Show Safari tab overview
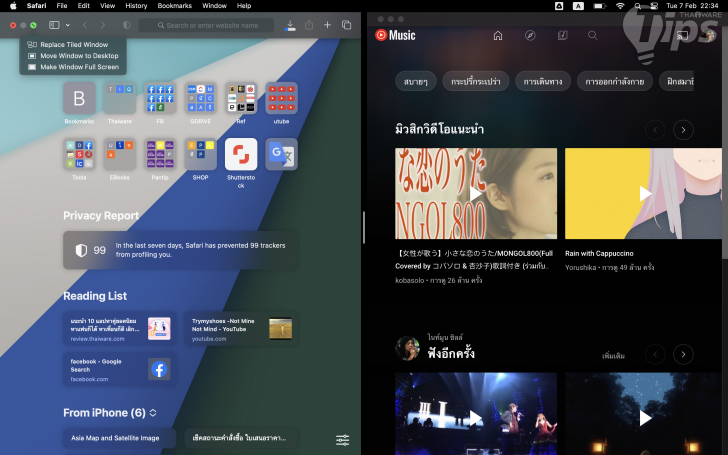Screen dimensions: 728x455 (346, 25)
